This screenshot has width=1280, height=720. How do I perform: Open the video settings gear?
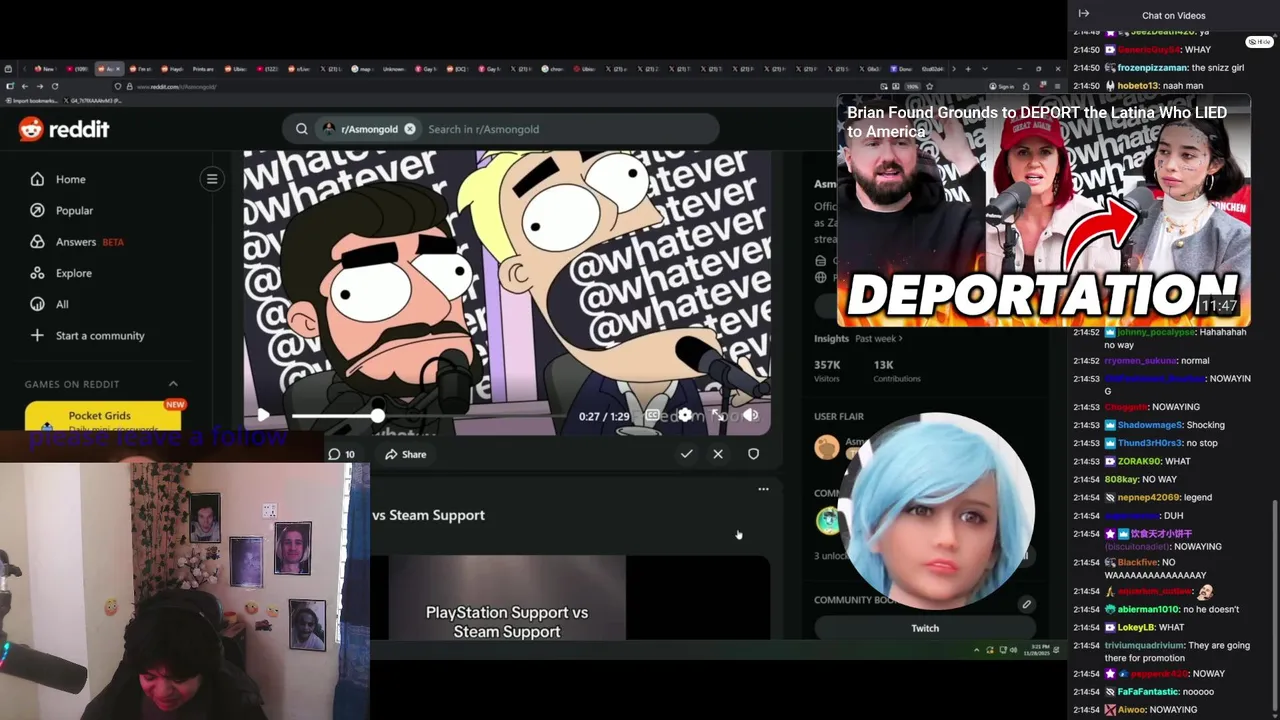pos(685,415)
